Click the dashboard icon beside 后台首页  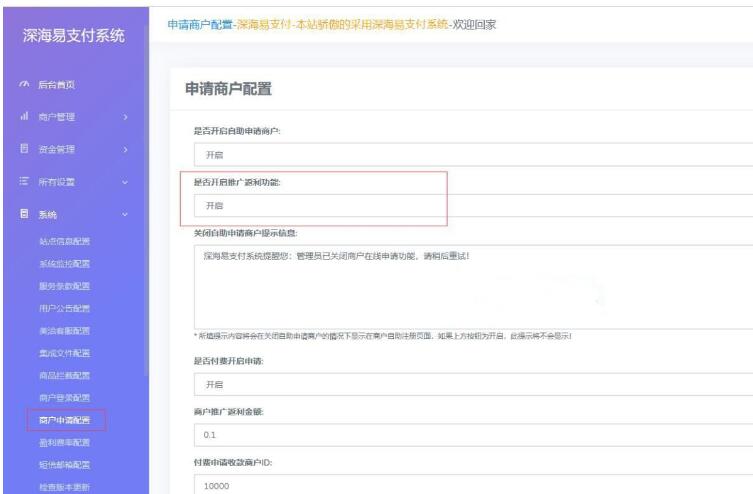24,84
